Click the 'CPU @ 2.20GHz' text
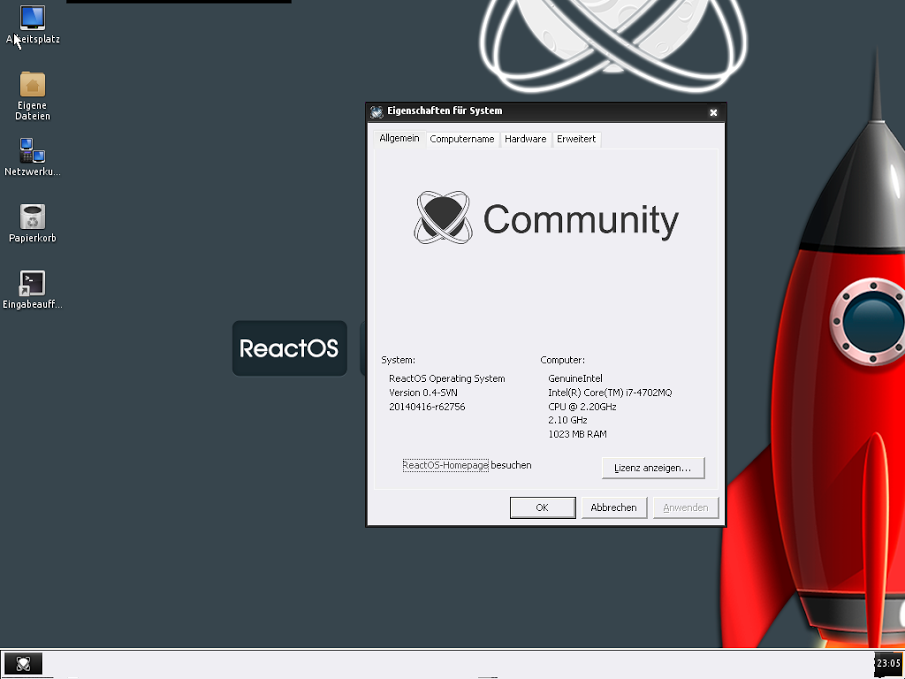The width and height of the screenshot is (905, 679). (x=582, y=406)
